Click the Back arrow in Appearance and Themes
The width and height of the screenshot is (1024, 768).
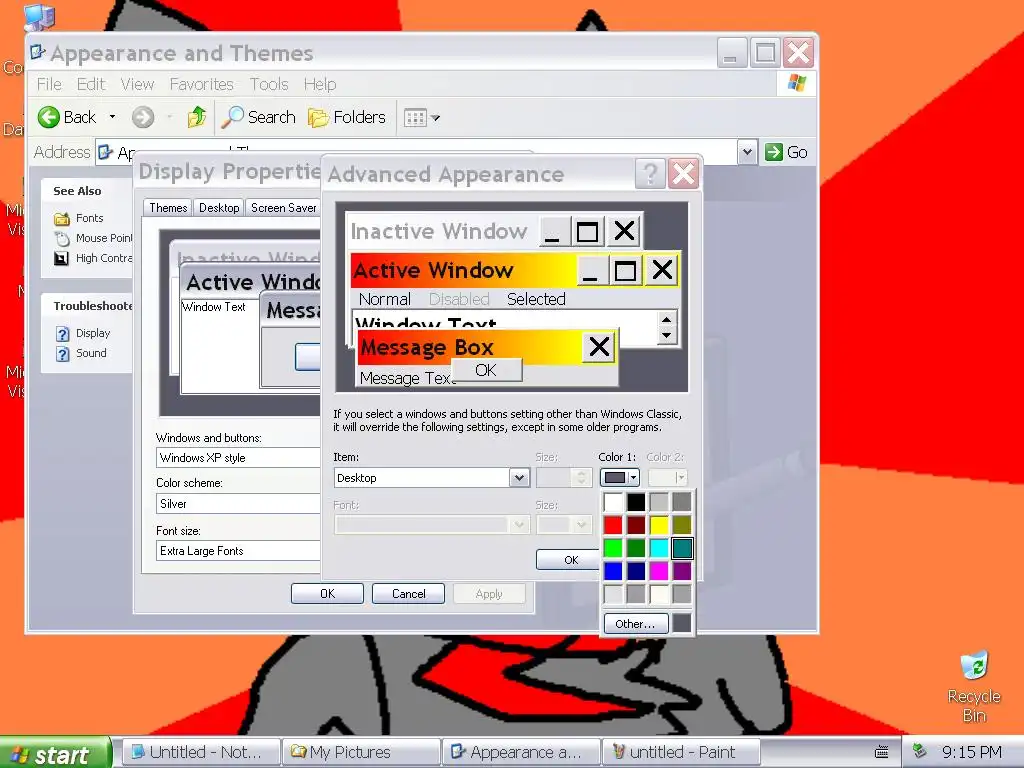[48, 118]
